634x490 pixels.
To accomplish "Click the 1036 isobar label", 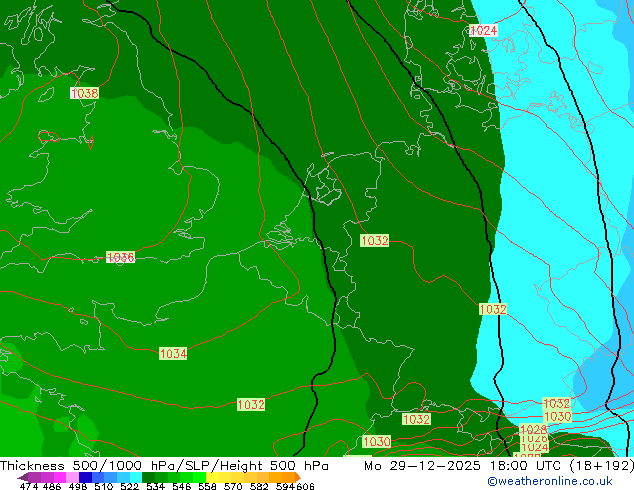I will [120, 257].
